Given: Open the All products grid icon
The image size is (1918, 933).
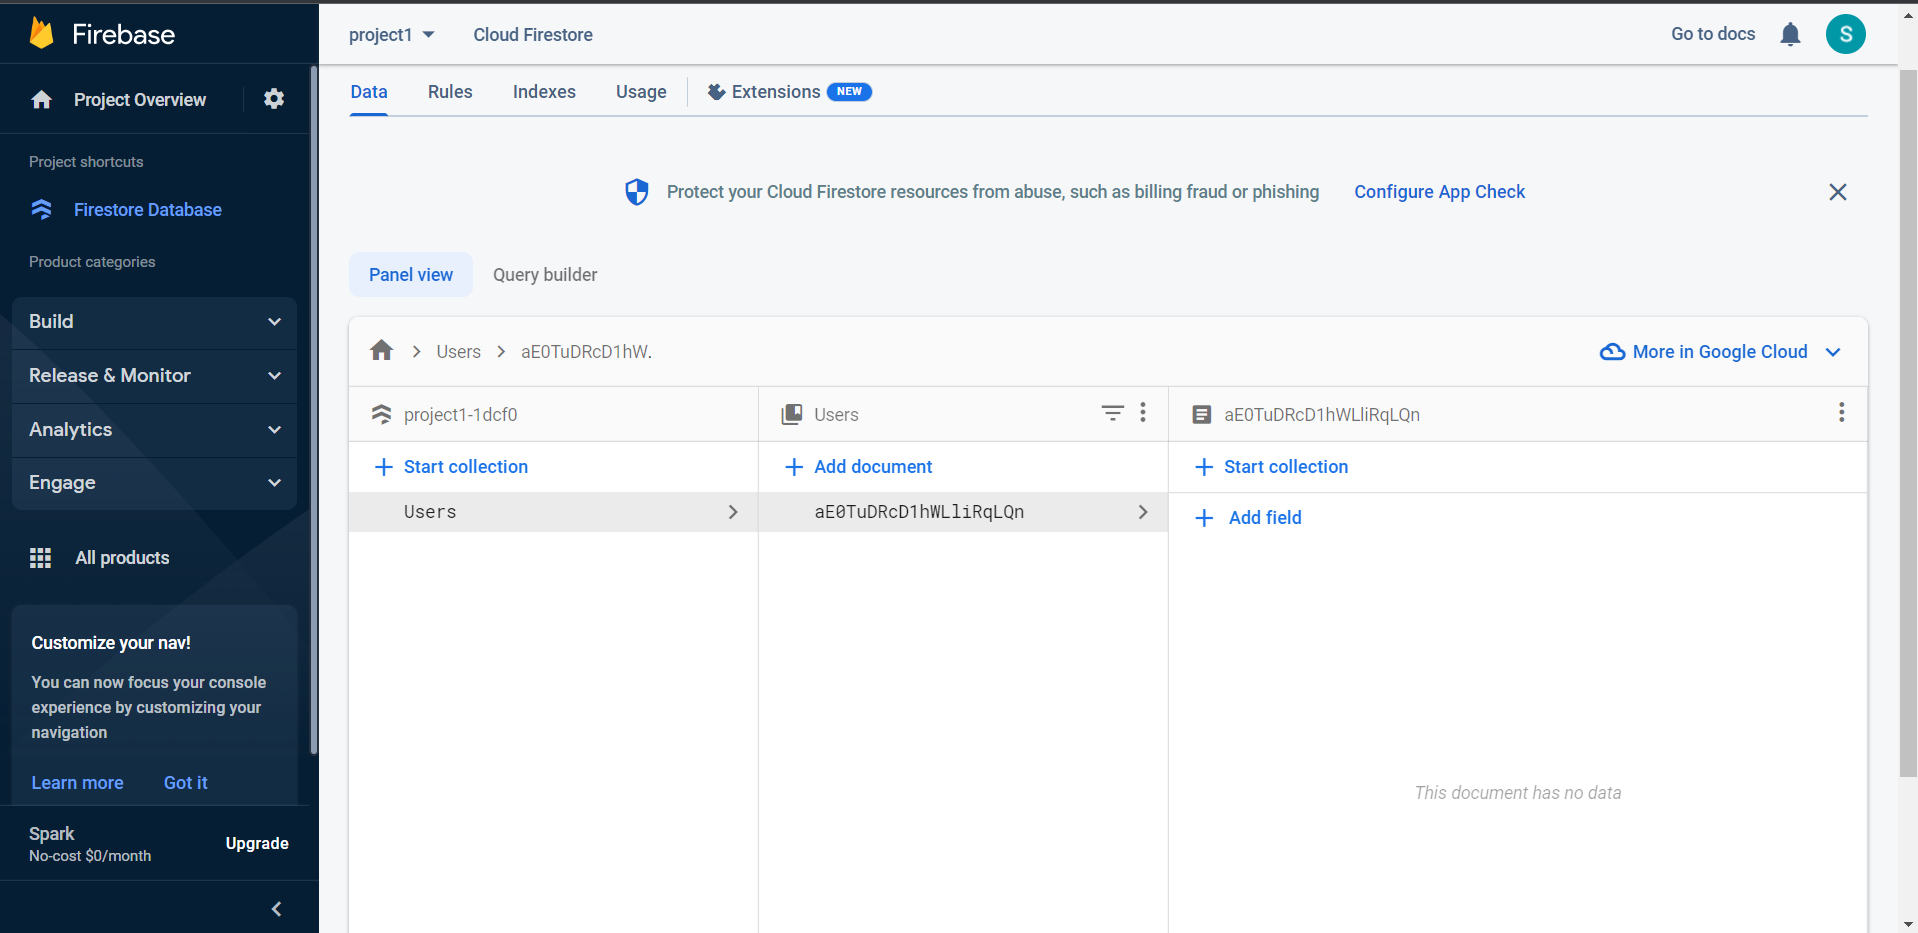Looking at the screenshot, I should [x=40, y=558].
